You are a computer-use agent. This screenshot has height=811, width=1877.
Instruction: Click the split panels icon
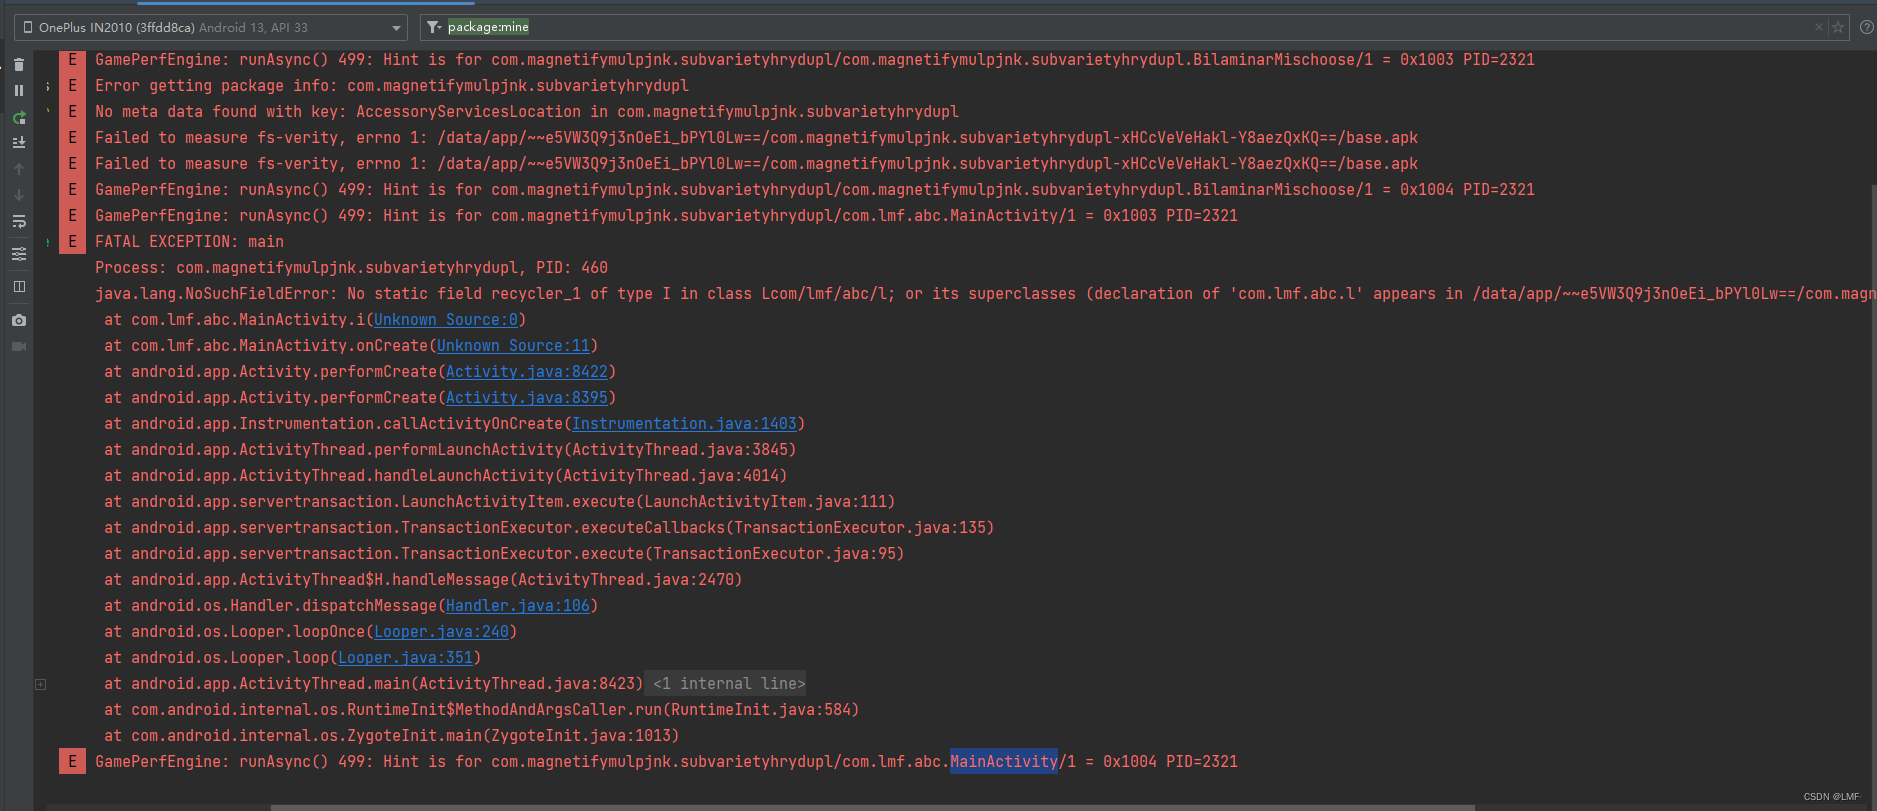19,286
